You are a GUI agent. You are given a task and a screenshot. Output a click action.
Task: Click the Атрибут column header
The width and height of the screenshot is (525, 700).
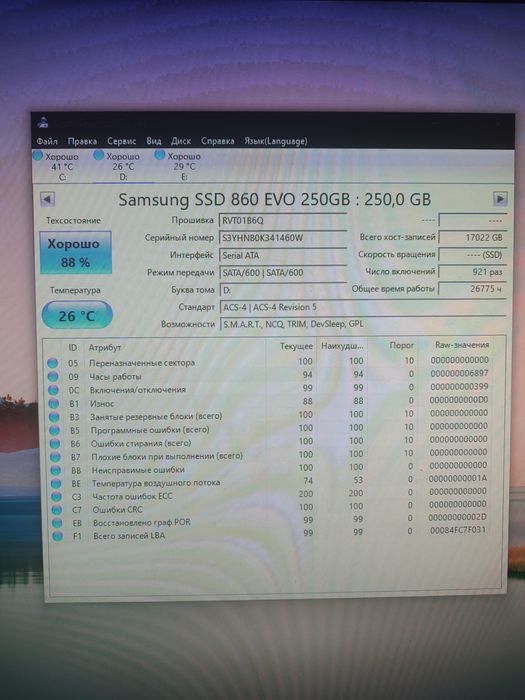[x=104, y=347]
